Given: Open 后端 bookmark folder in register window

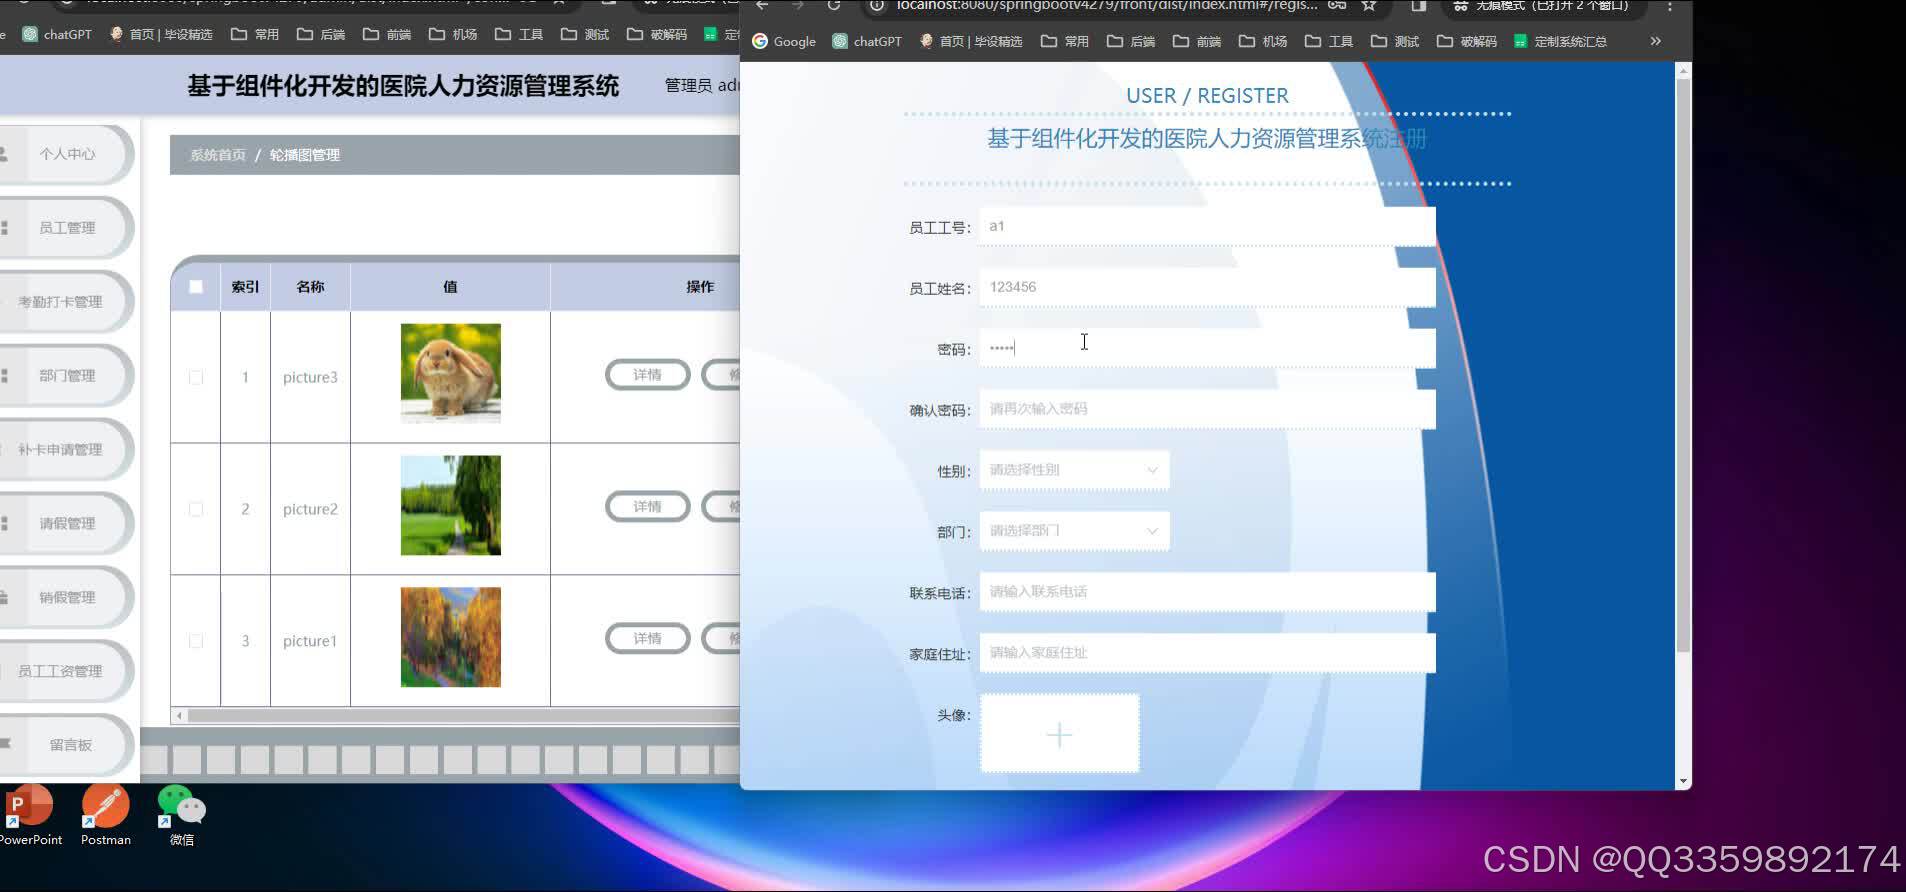Looking at the screenshot, I should tap(1131, 41).
